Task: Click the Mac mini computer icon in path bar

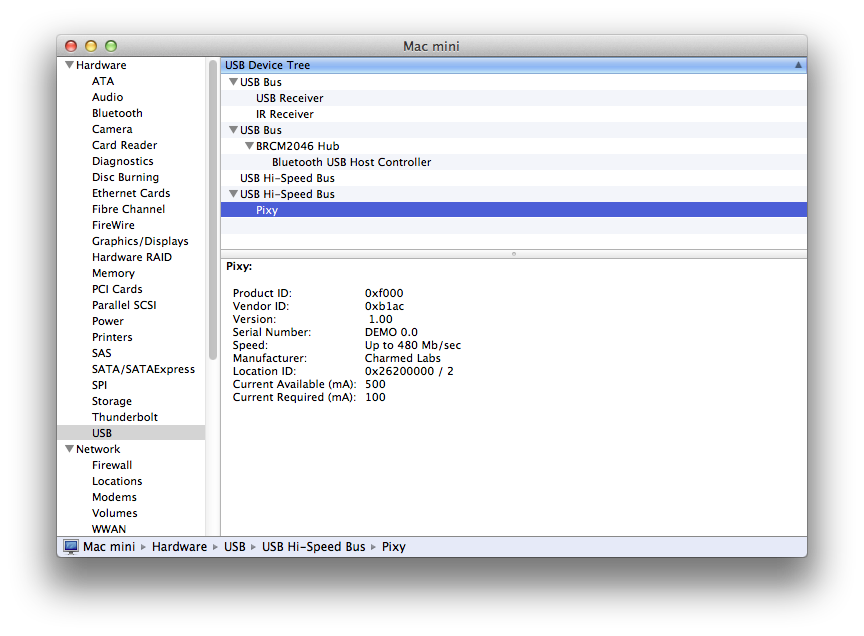Action: tap(71, 547)
